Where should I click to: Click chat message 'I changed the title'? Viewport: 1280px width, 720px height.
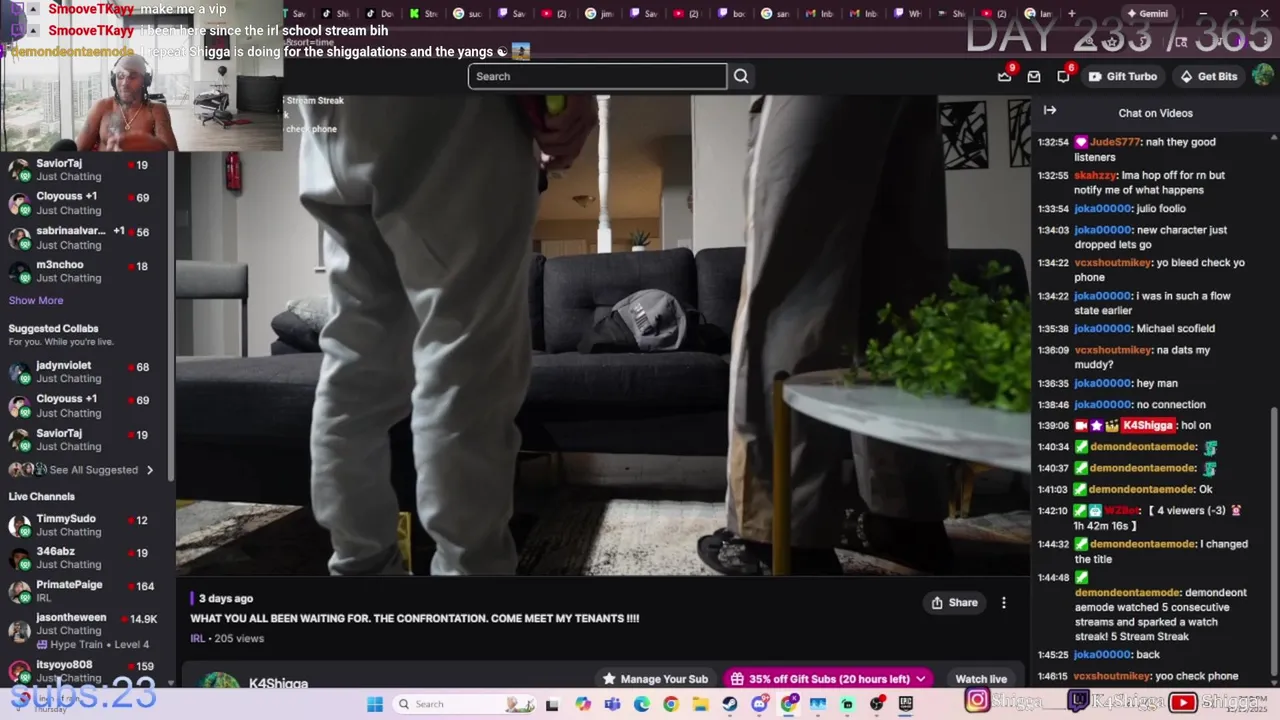click(1161, 552)
